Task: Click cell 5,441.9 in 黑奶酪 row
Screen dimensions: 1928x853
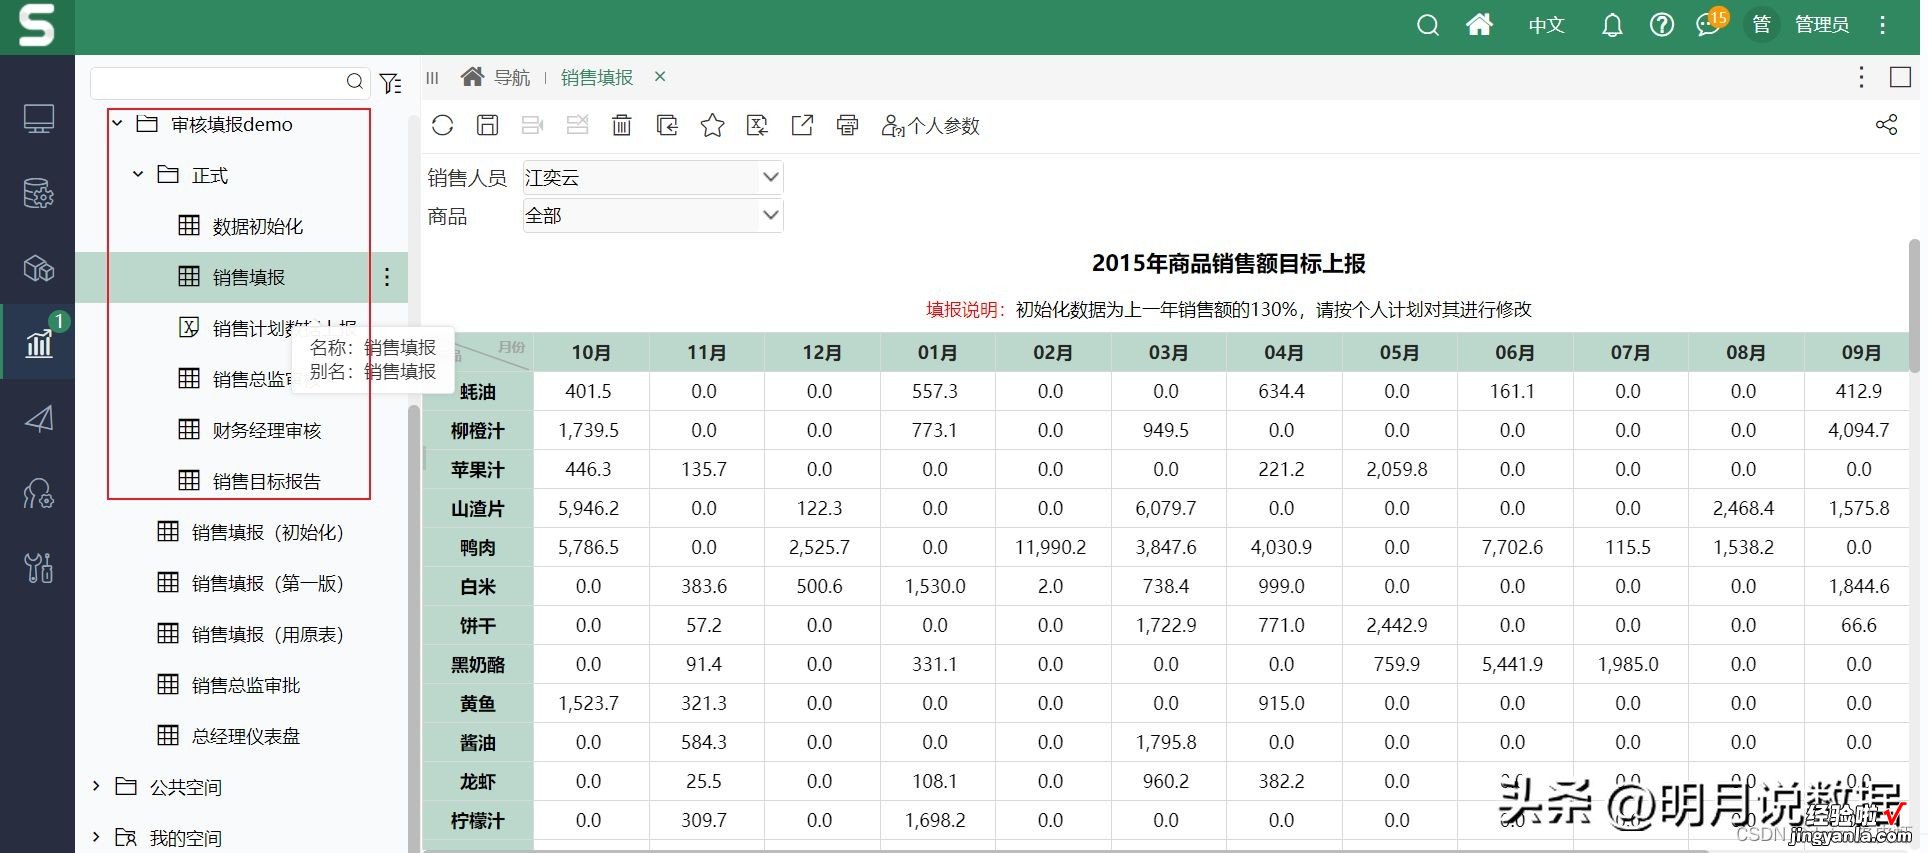Action: click(x=1513, y=664)
